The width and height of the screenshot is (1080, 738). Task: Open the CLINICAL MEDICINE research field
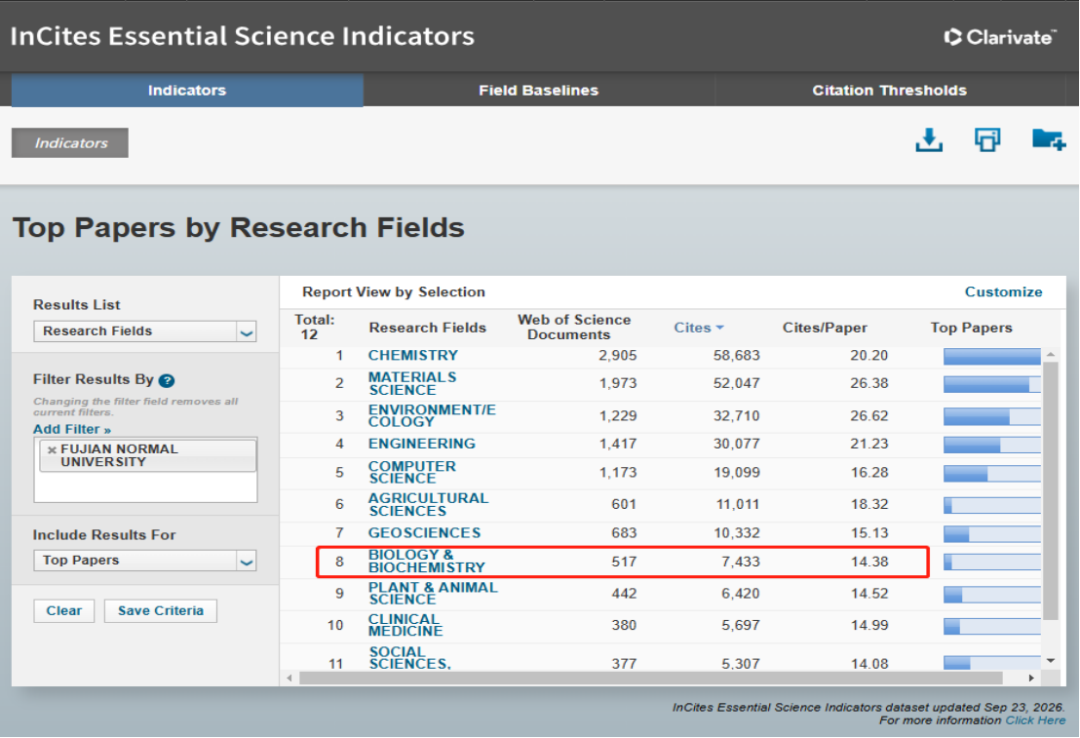(405, 625)
